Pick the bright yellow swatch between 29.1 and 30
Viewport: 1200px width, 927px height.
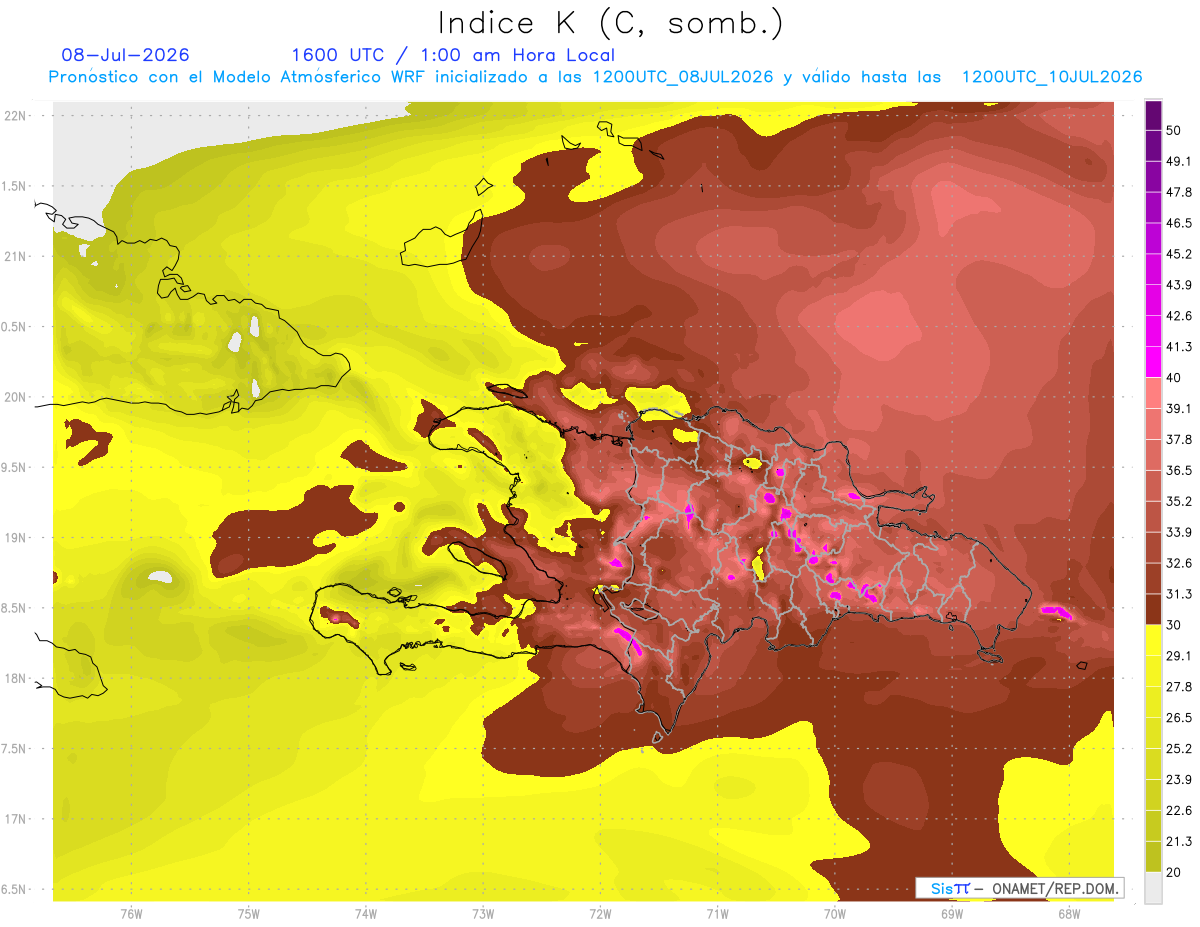pos(1153,640)
